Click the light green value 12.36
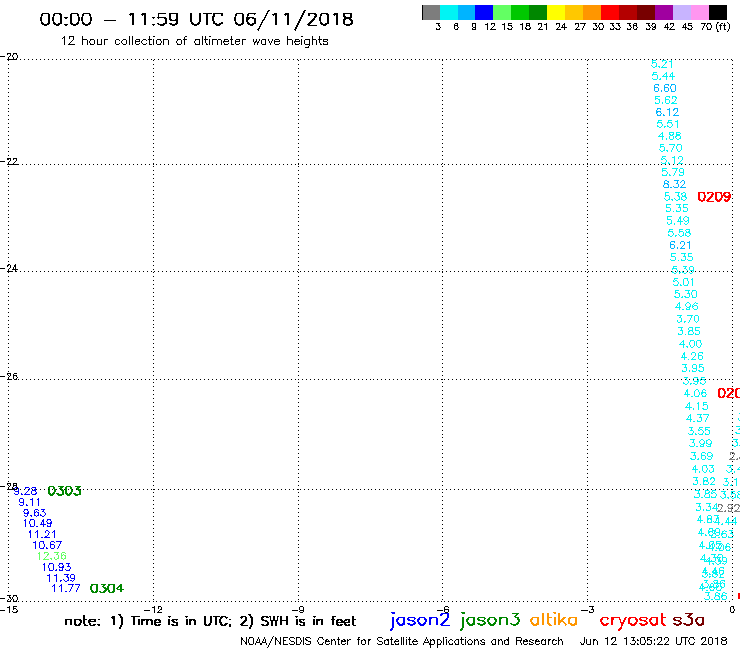 51,556
